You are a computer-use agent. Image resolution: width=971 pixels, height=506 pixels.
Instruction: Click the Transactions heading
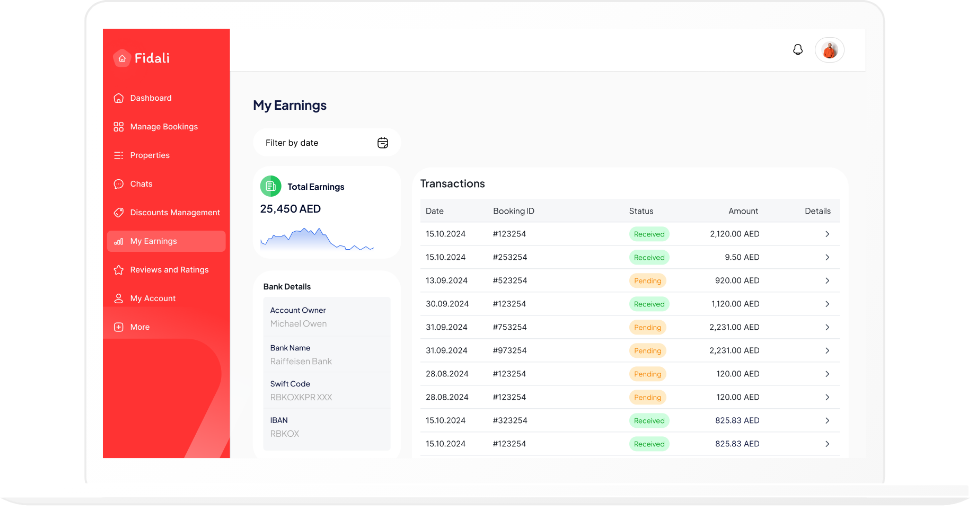click(x=453, y=184)
